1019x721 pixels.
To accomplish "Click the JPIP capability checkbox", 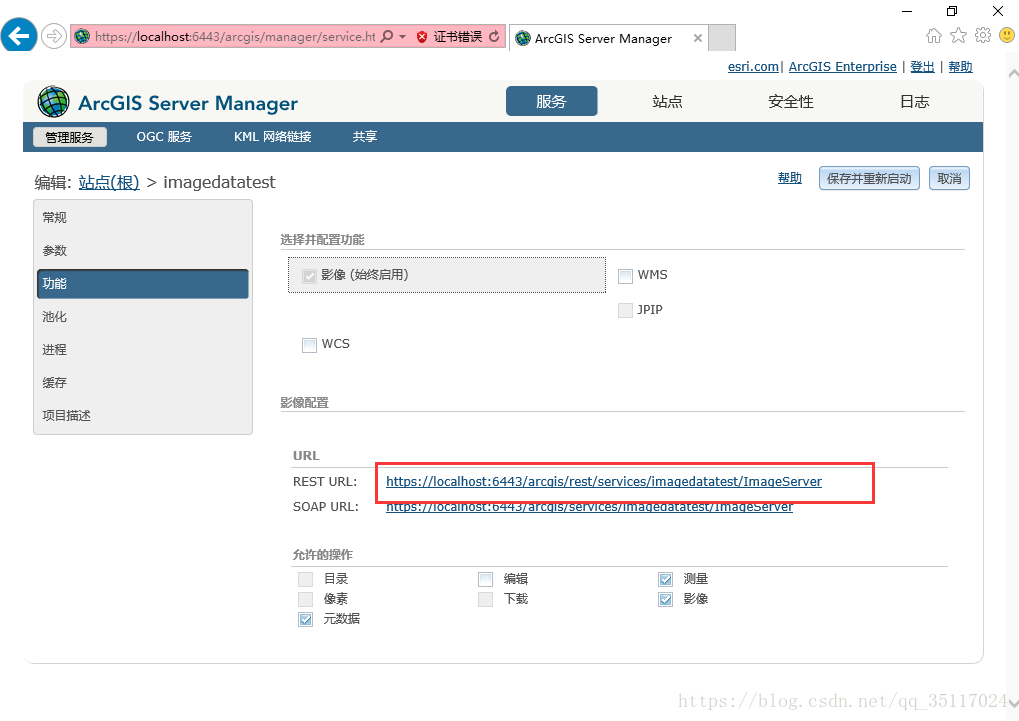I will pos(625,310).
